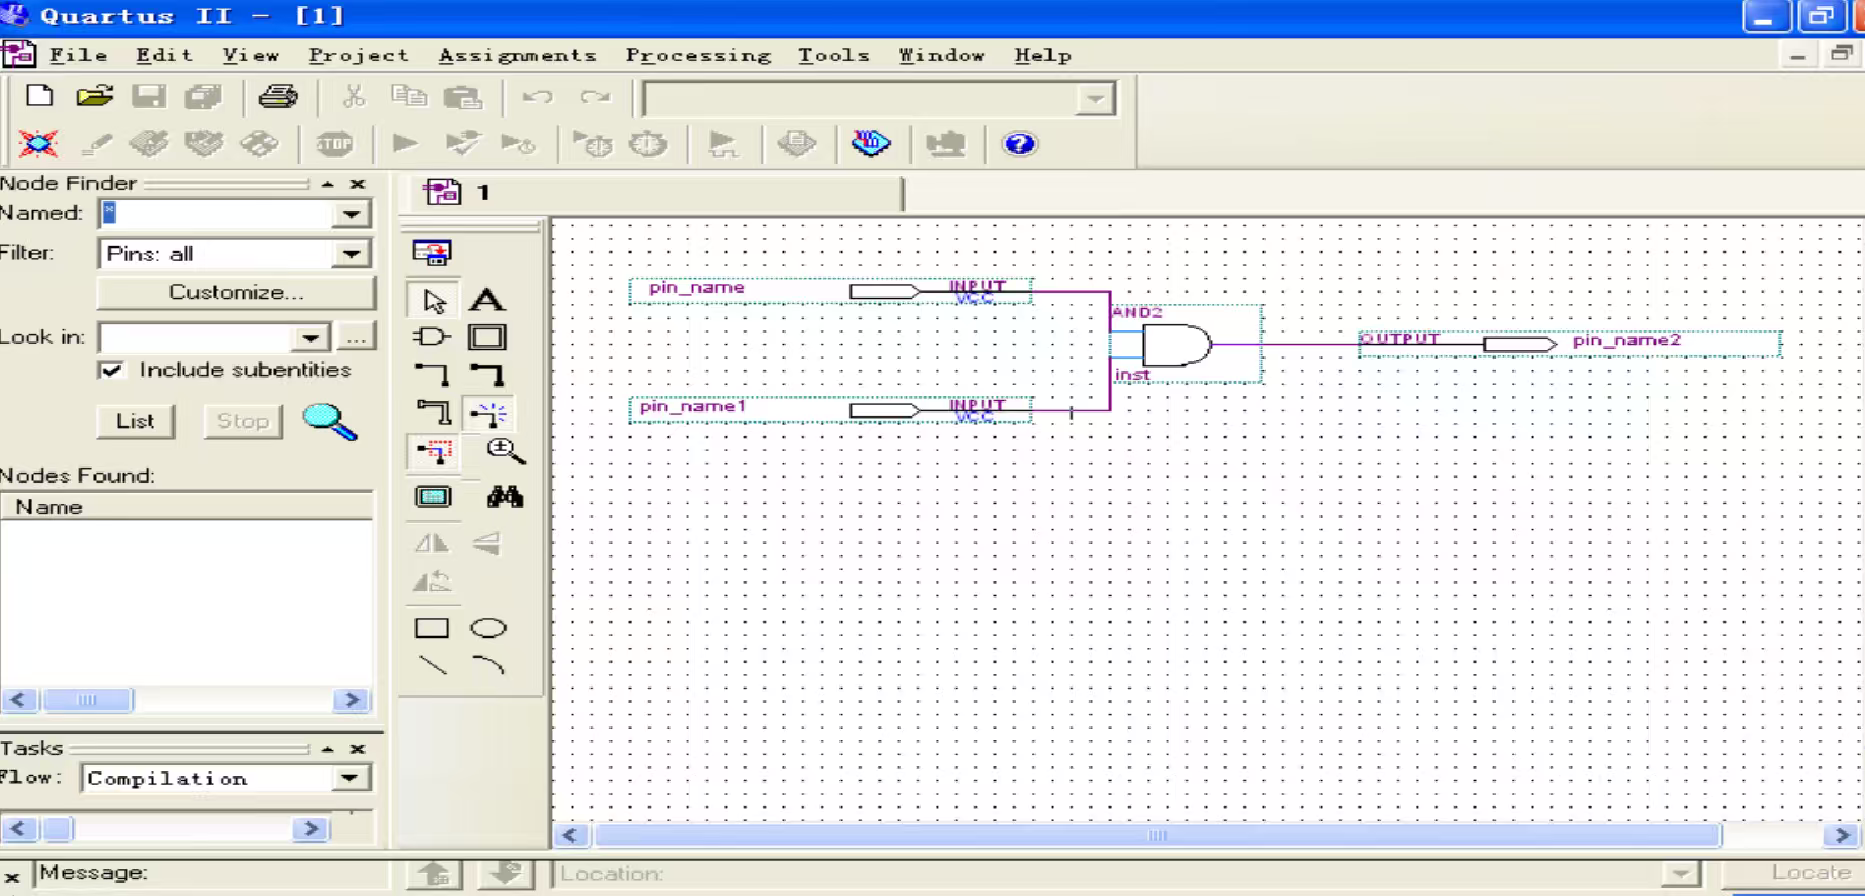Click the Customize... button
This screenshot has height=896, width=1865.
coord(236,293)
